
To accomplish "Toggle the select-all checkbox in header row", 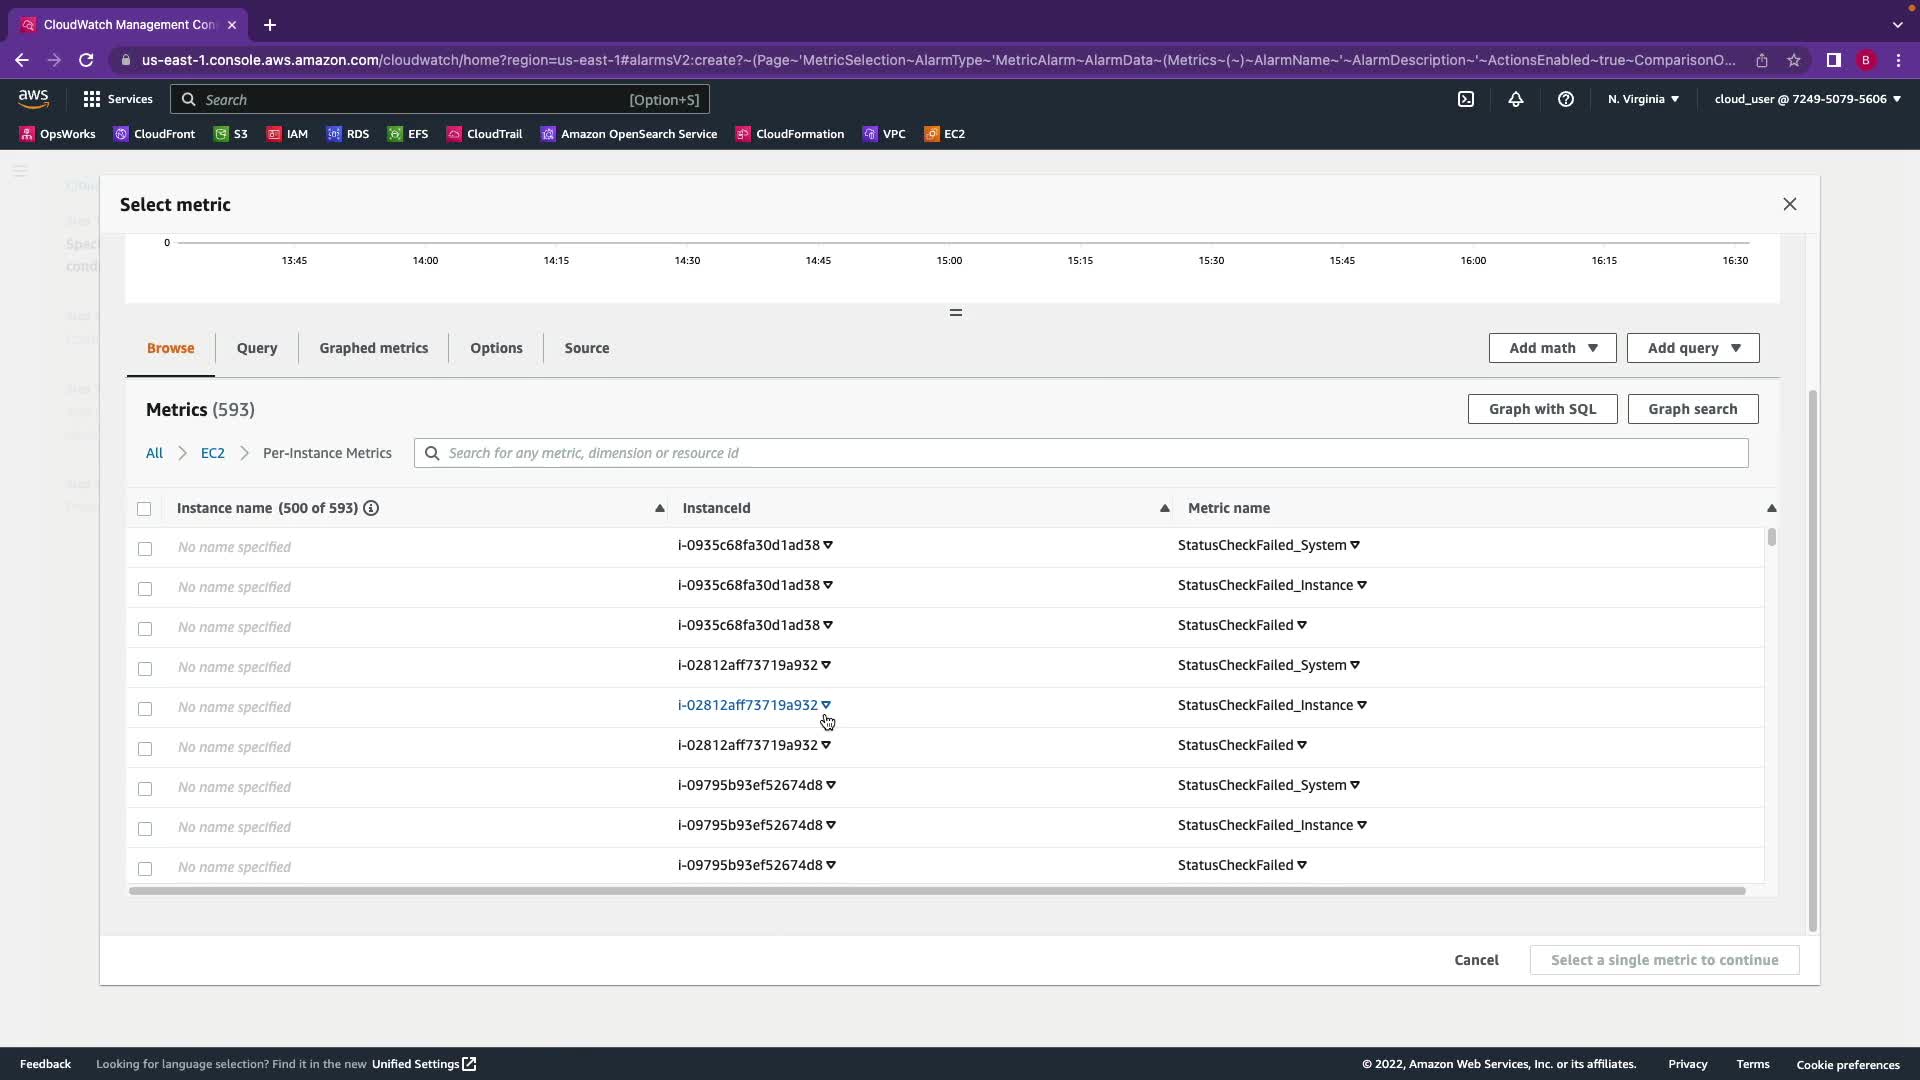I will tap(144, 509).
